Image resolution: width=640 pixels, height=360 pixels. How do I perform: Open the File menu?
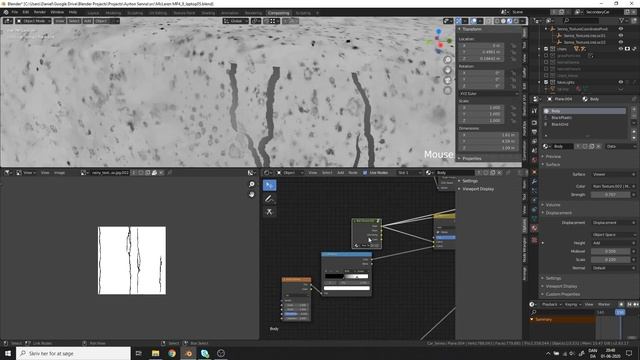(x=15, y=12)
